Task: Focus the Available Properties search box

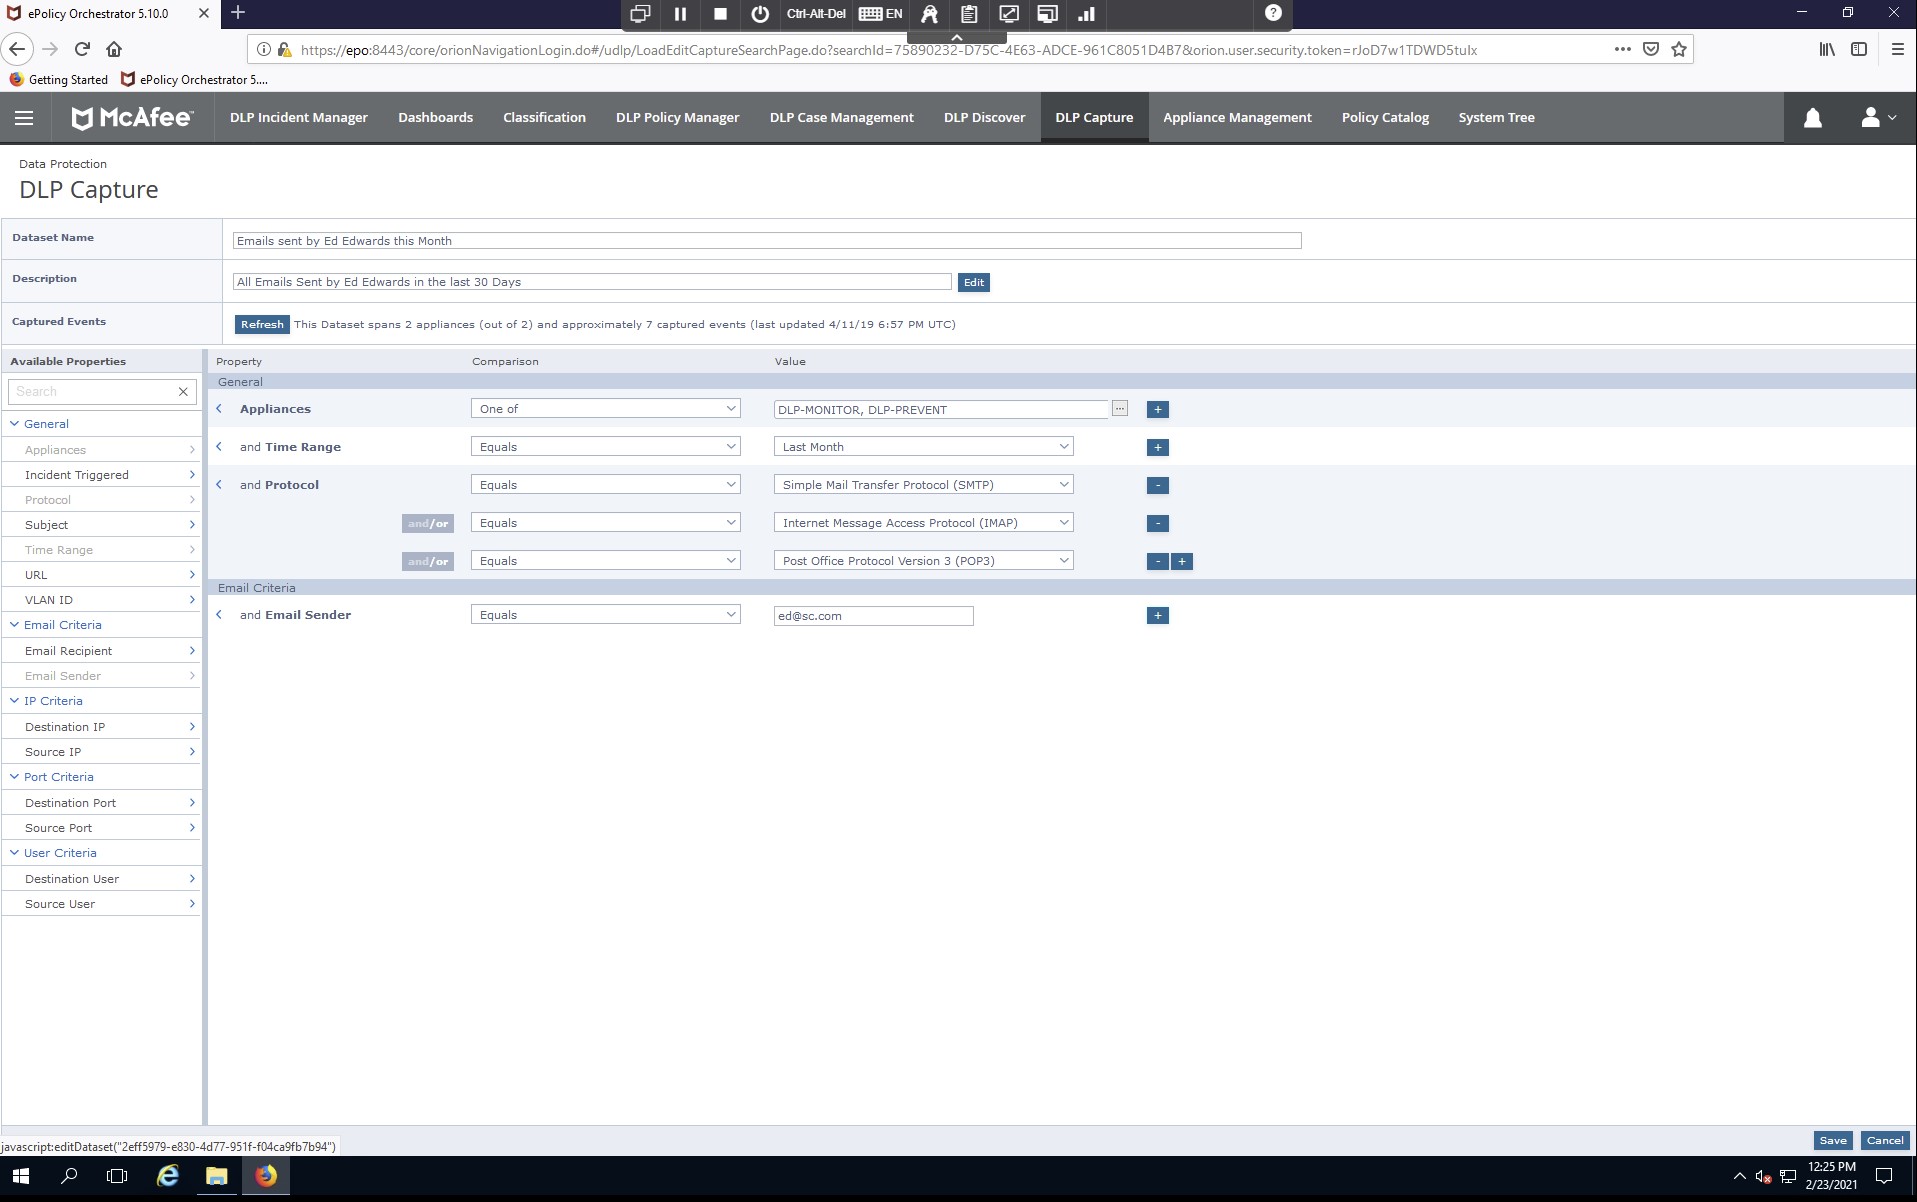Action: coord(92,392)
